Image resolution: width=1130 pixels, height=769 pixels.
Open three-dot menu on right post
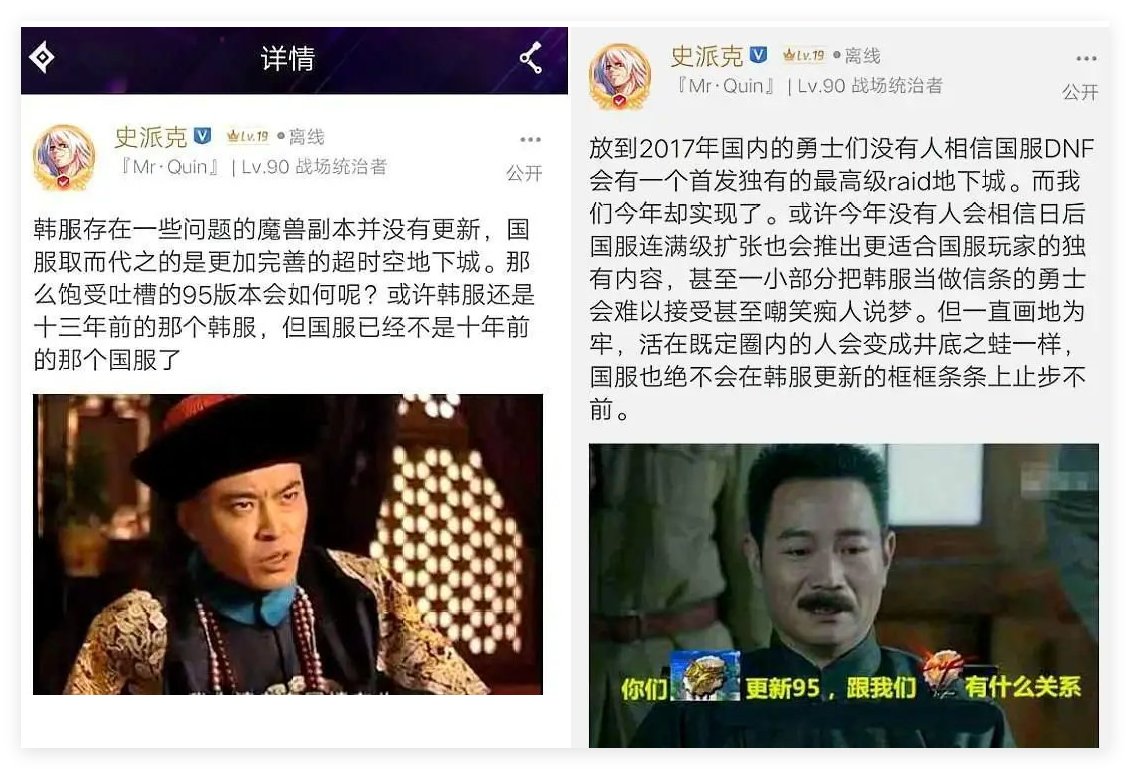[x=1086, y=58]
